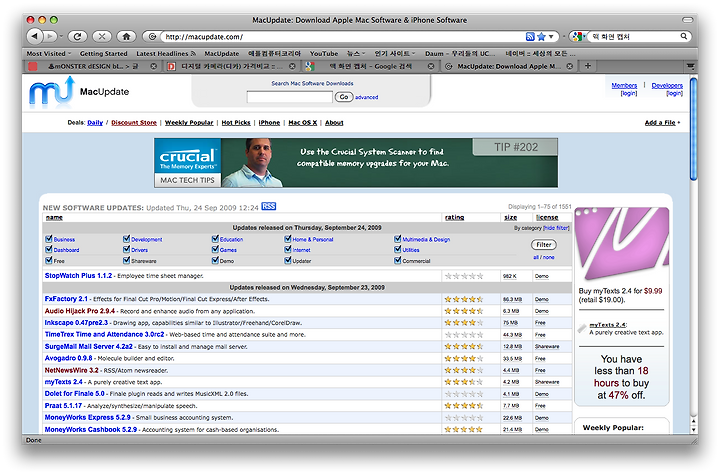The image size is (720, 475).
Task: Sort the list by the license column
Action: click(x=547, y=217)
